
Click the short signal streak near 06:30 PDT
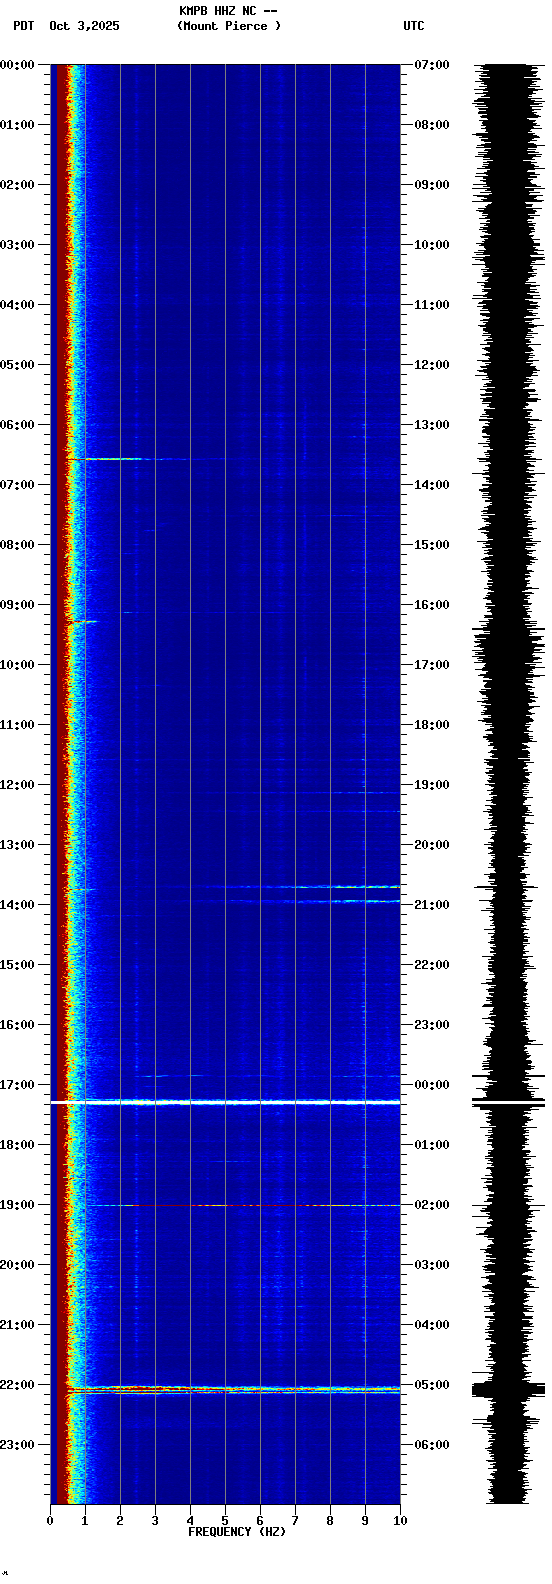click(115, 459)
